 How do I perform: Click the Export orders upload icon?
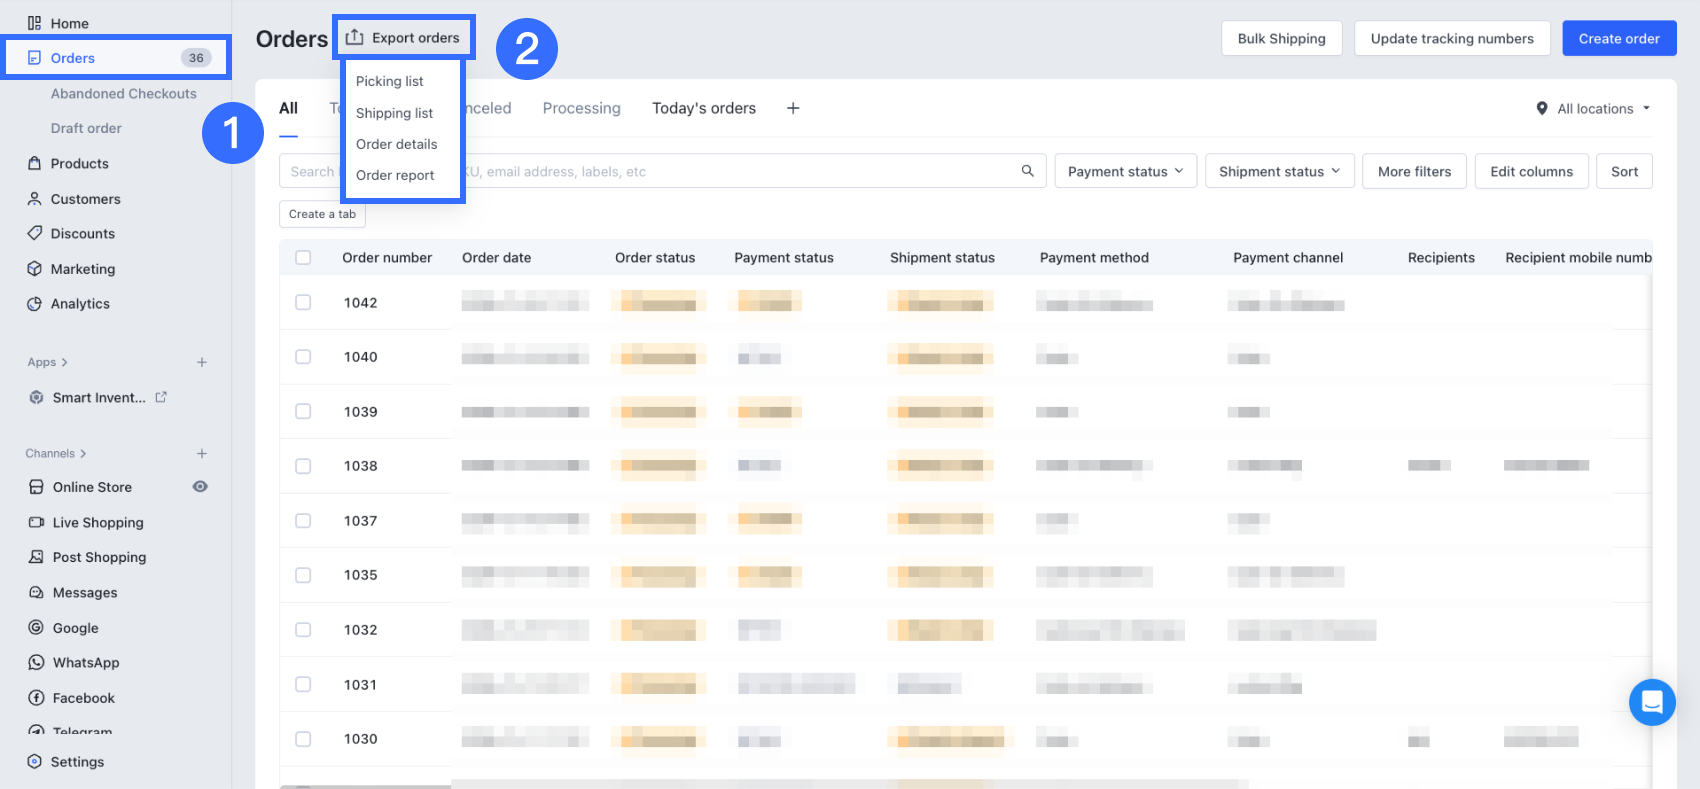pos(355,38)
